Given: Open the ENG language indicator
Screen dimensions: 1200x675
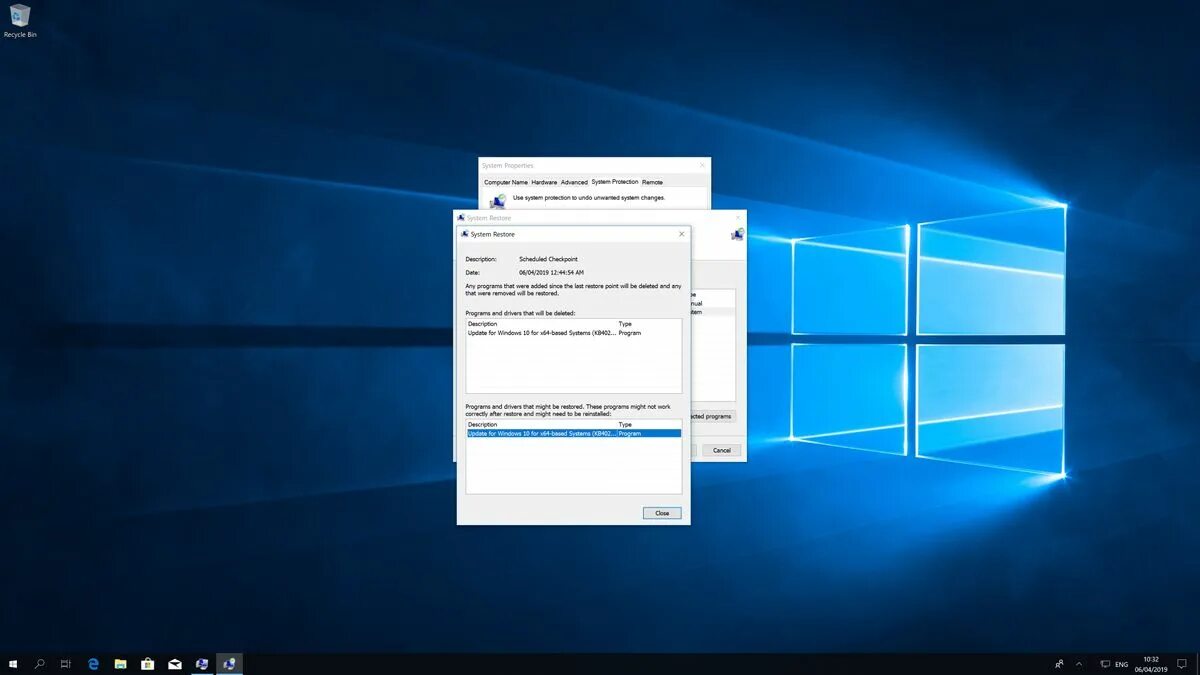Looking at the screenshot, I should [x=1122, y=664].
